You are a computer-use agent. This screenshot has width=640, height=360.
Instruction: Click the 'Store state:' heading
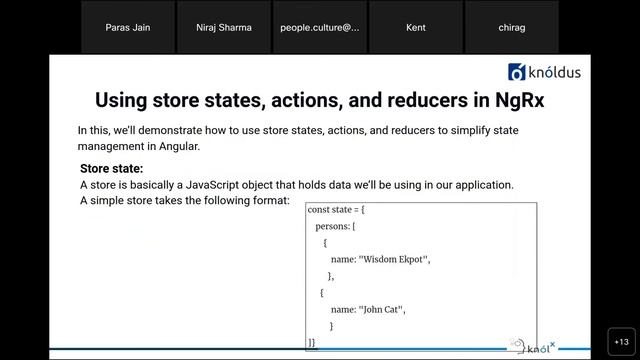(x=111, y=169)
